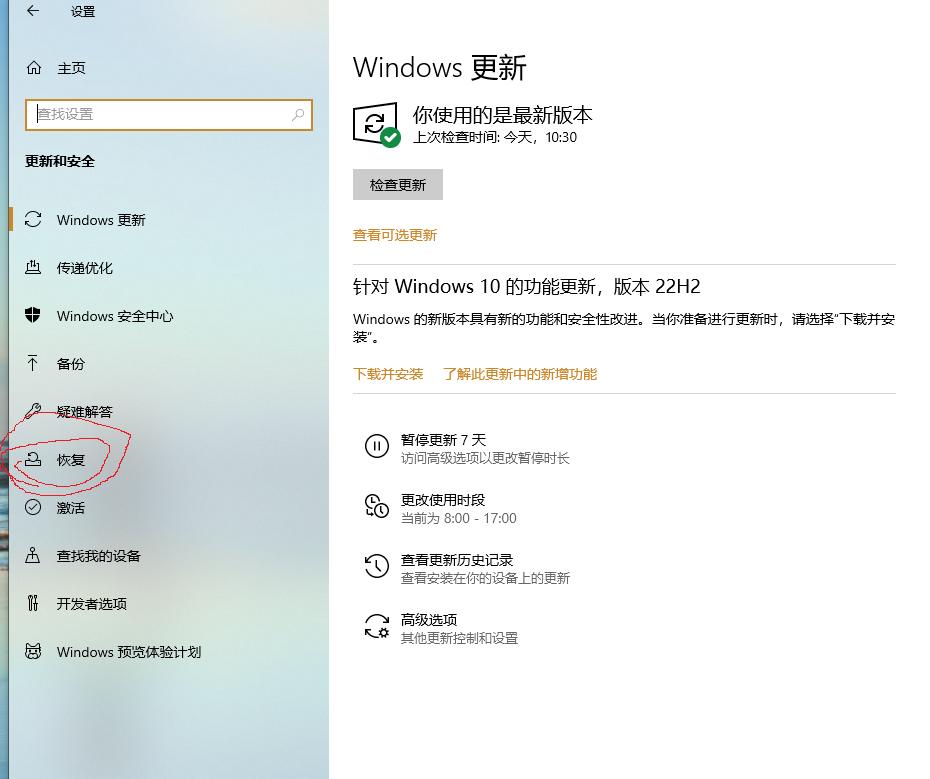Click 下载并安装 to install 22H2
The width and height of the screenshot is (930, 779).
pyautogui.click(x=388, y=374)
